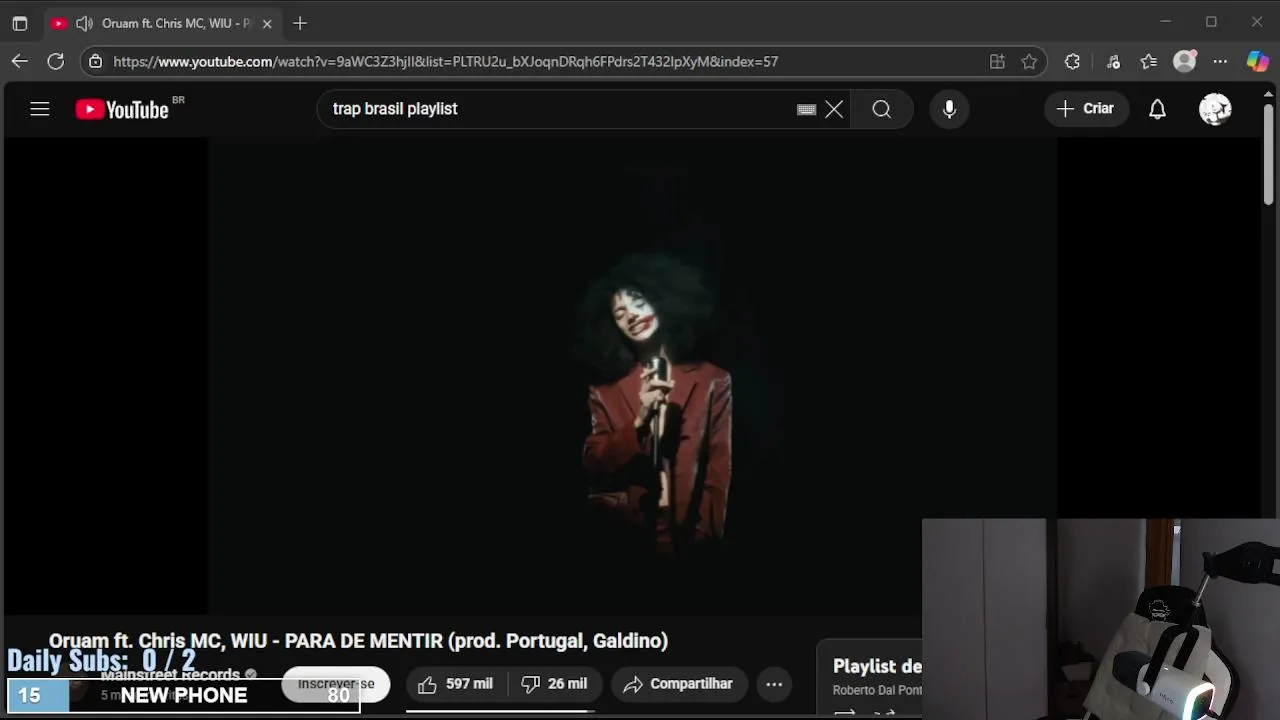This screenshot has width=1280, height=720.
Task: Click the browser address bar URL
Action: pyautogui.click(x=445, y=61)
